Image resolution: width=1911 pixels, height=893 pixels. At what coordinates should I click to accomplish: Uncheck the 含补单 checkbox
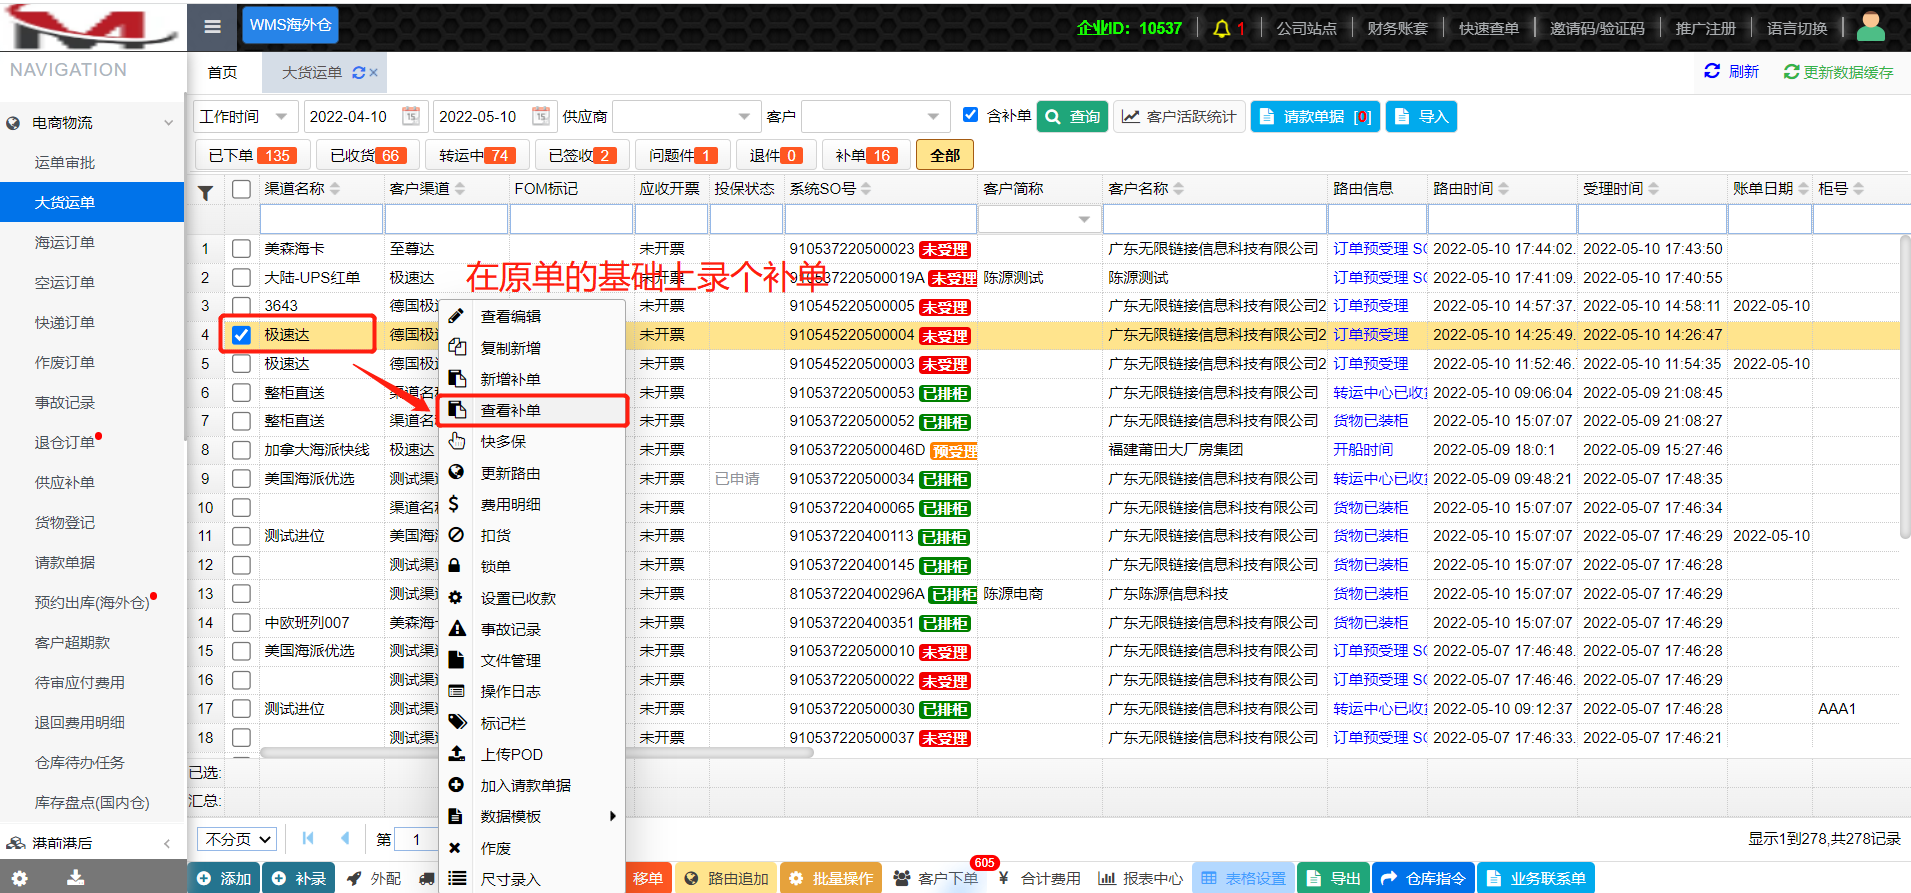click(x=970, y=115)
